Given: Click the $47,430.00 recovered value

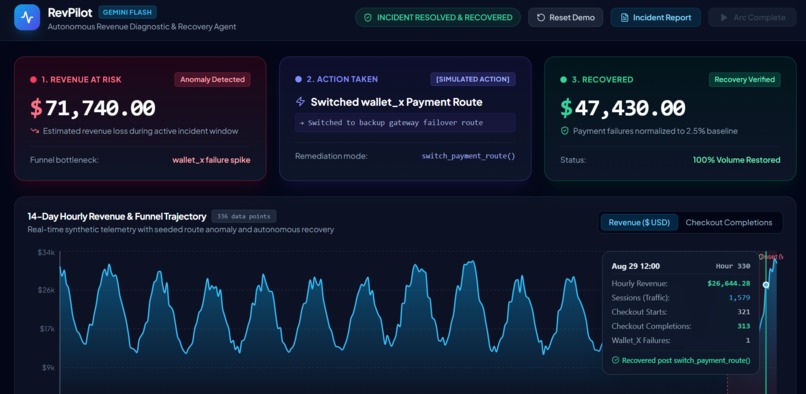Looking at the screenshot, I should [622, 108].
